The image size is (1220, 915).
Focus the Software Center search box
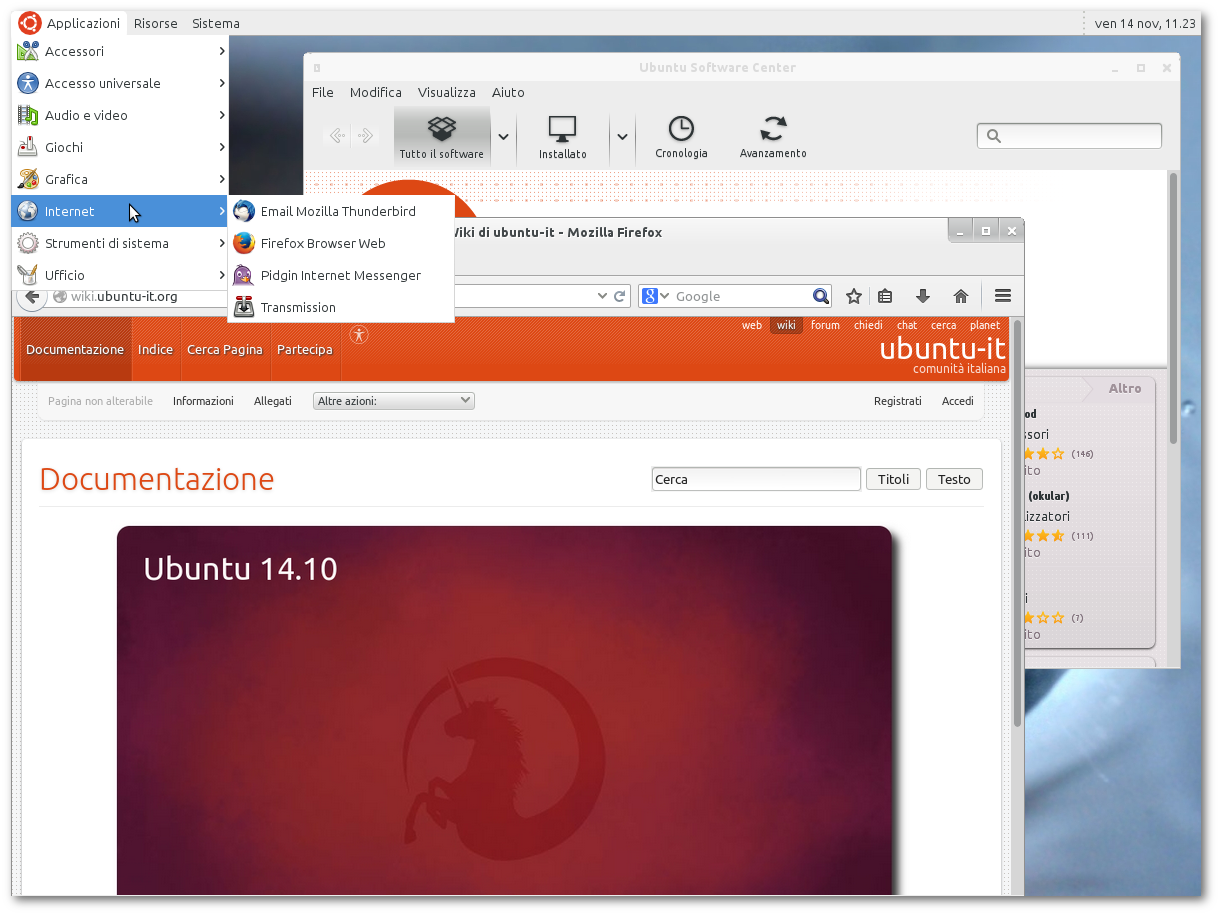(x=1069, y=136)
